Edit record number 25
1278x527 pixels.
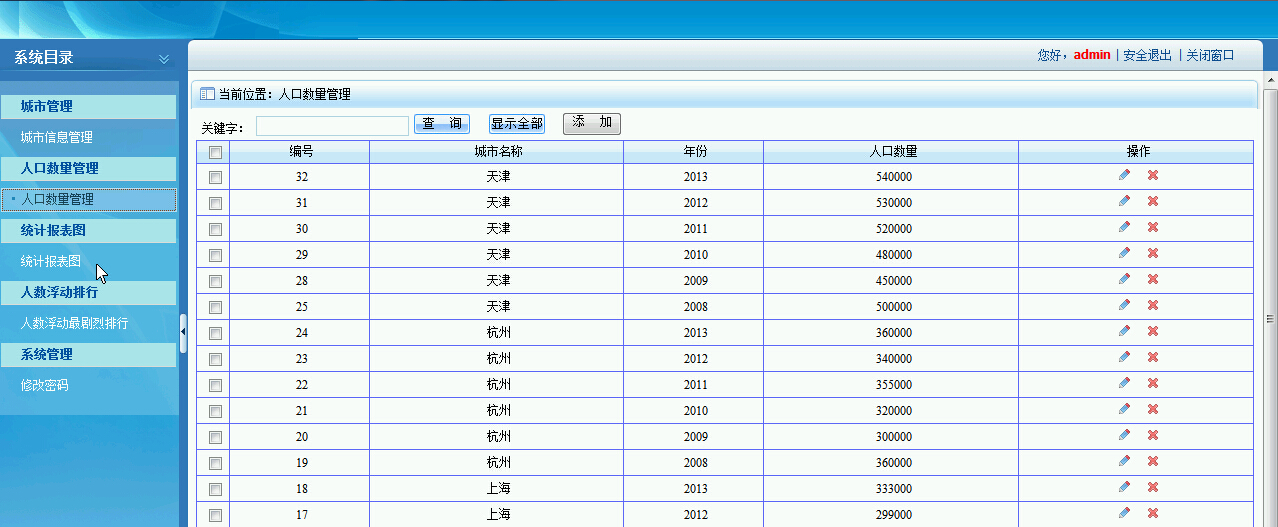coord(1124,305)
